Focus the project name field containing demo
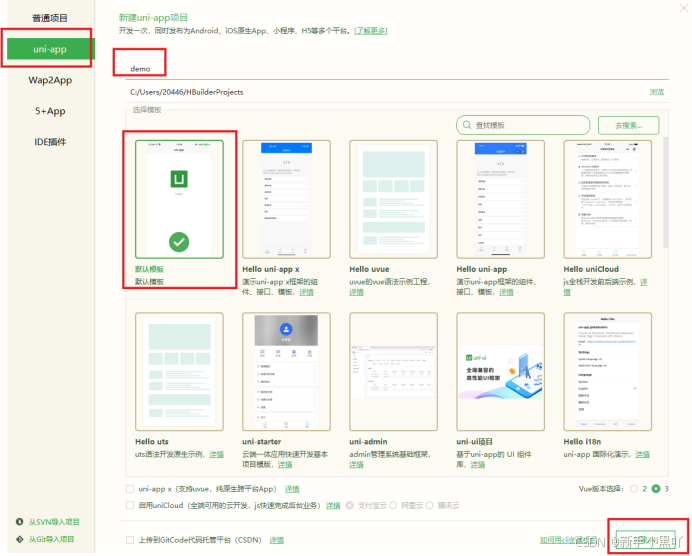The height and width of the screenshot is (556, 692). click(397, 69)
